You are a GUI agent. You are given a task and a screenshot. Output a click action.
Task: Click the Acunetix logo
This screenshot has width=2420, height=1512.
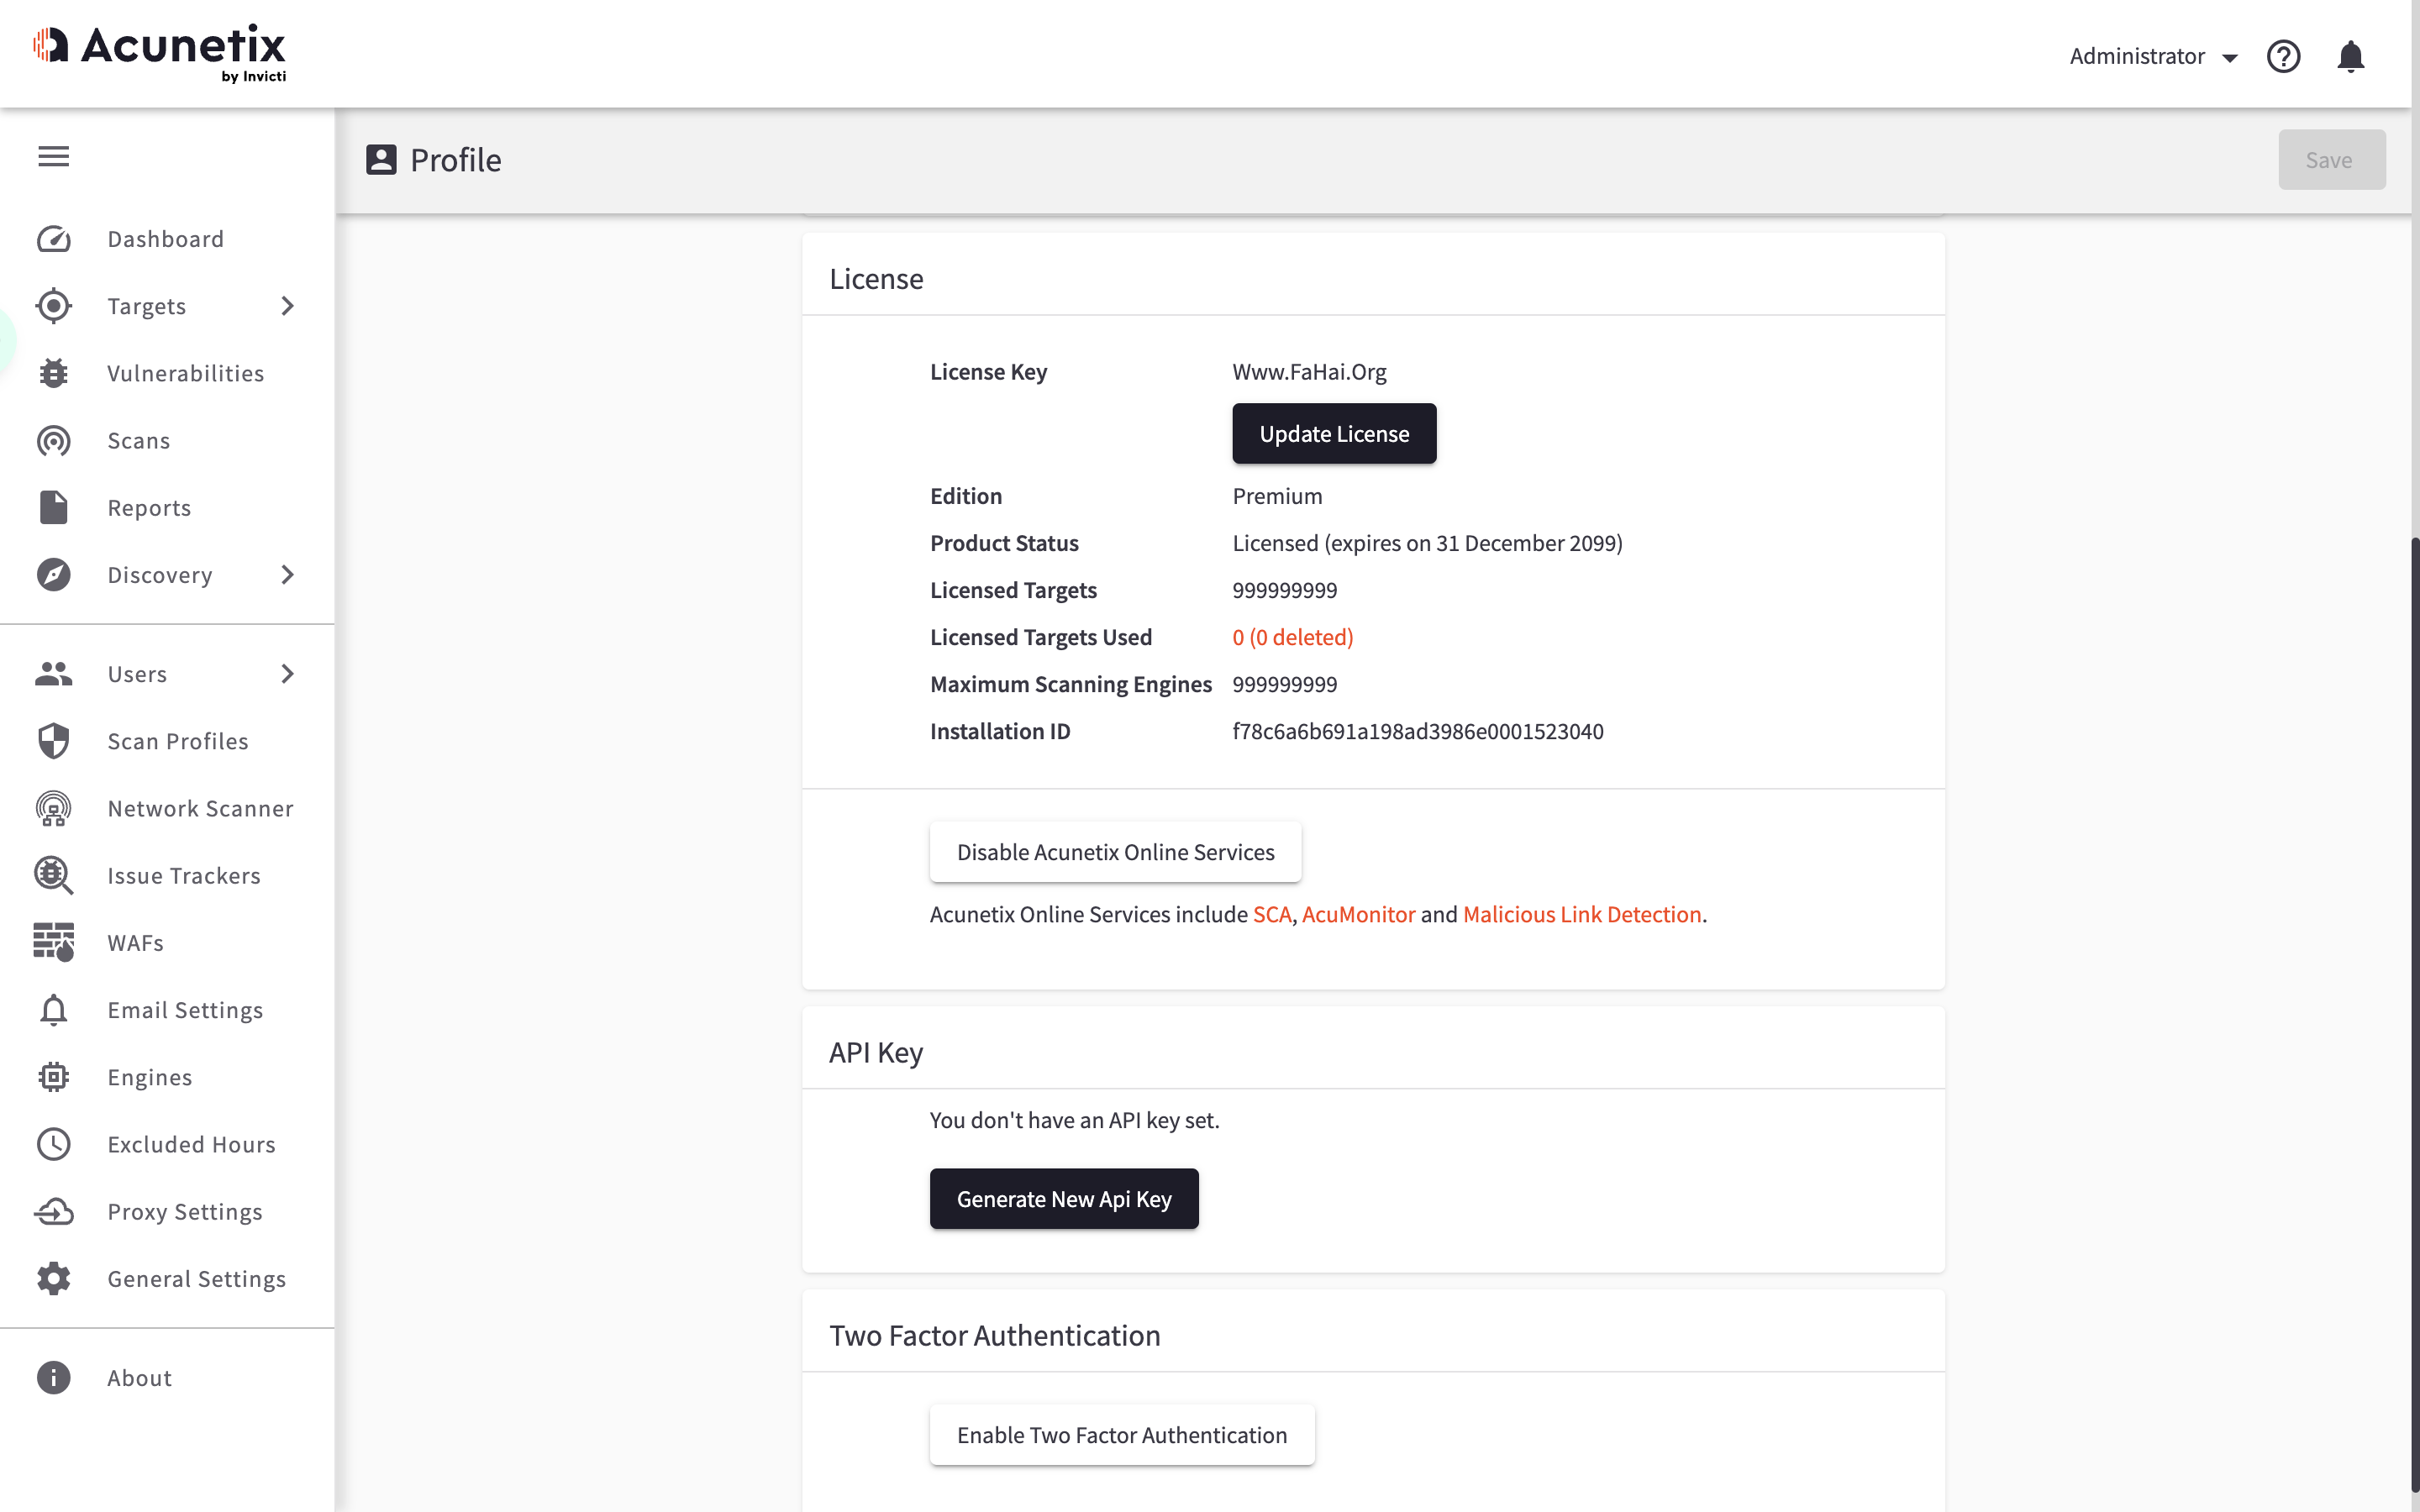160,52
